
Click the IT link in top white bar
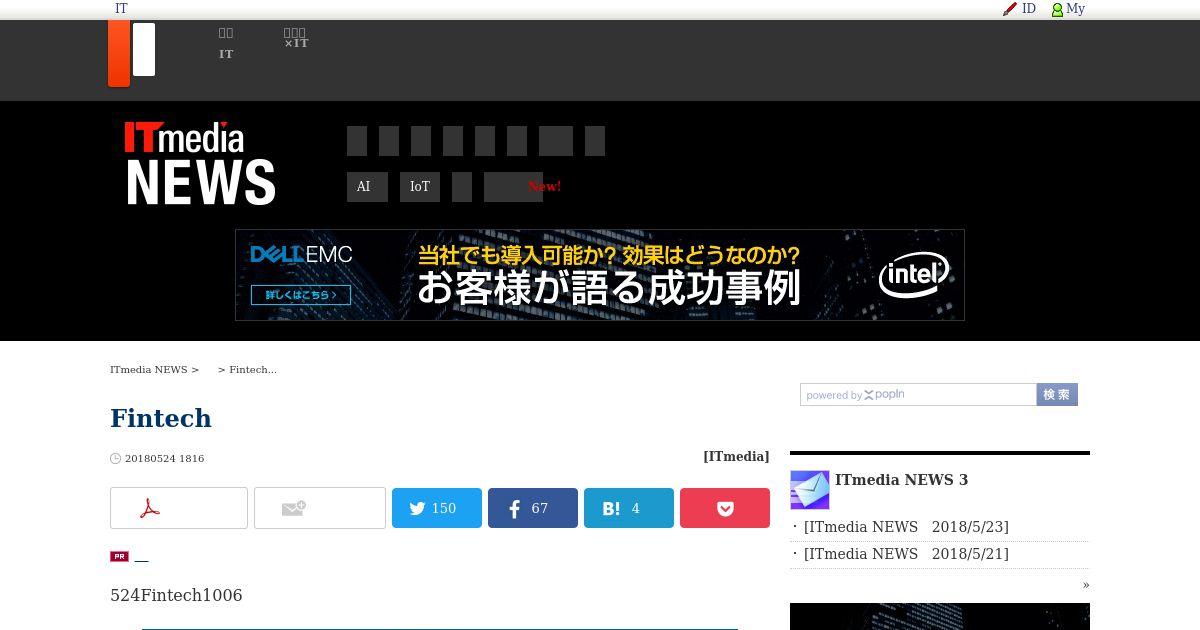tap(121, 8)
